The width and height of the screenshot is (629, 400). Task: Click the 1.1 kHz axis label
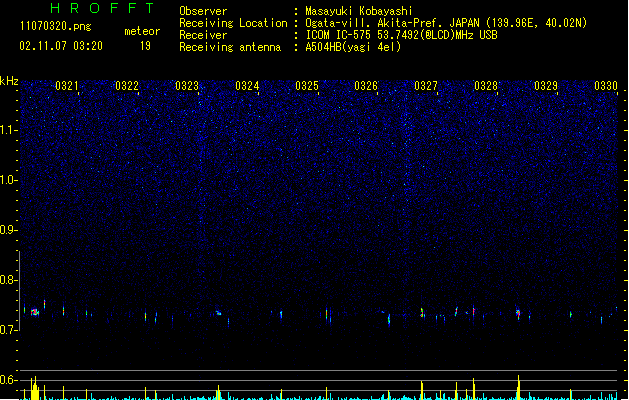(8, 130)
